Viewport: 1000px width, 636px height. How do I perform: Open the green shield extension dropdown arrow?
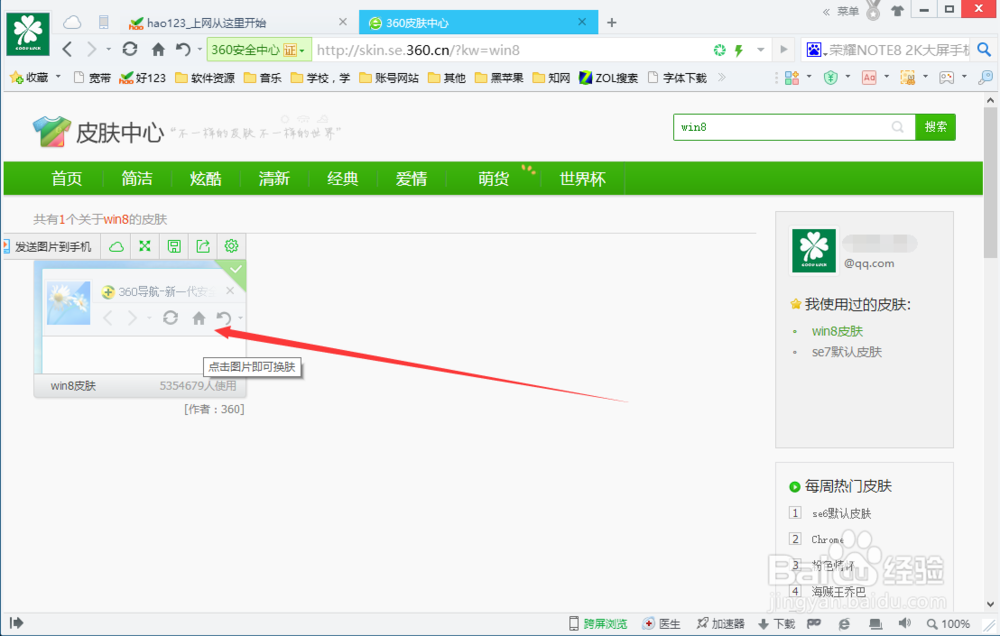[x=848, y=77]
